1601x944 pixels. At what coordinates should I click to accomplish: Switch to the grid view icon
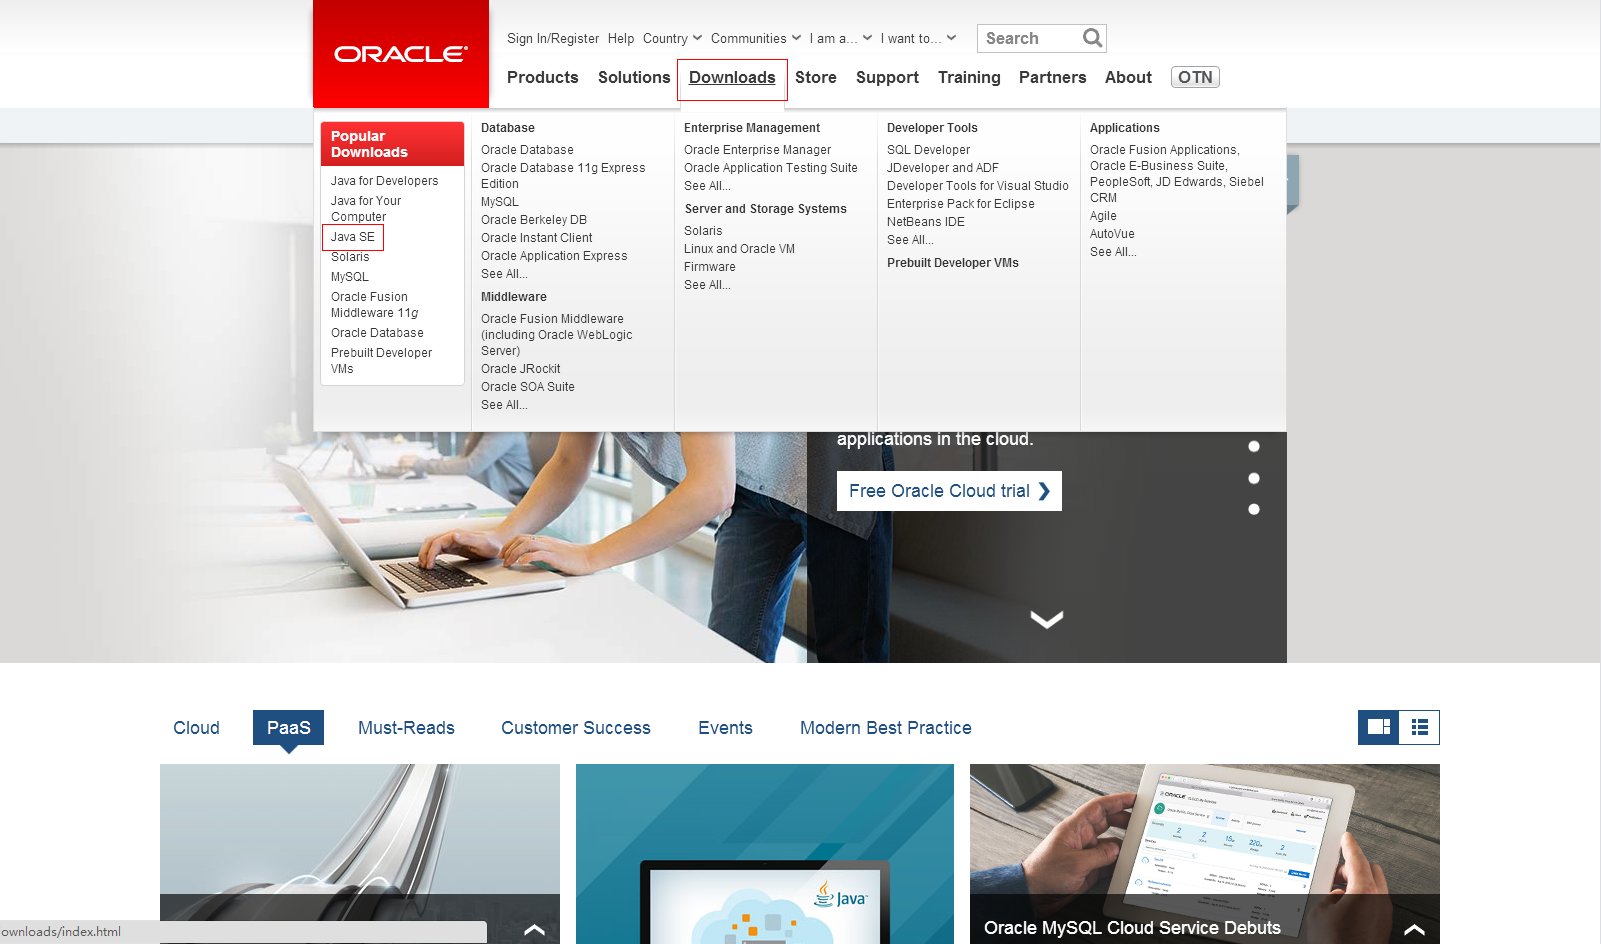(1378, 727)
